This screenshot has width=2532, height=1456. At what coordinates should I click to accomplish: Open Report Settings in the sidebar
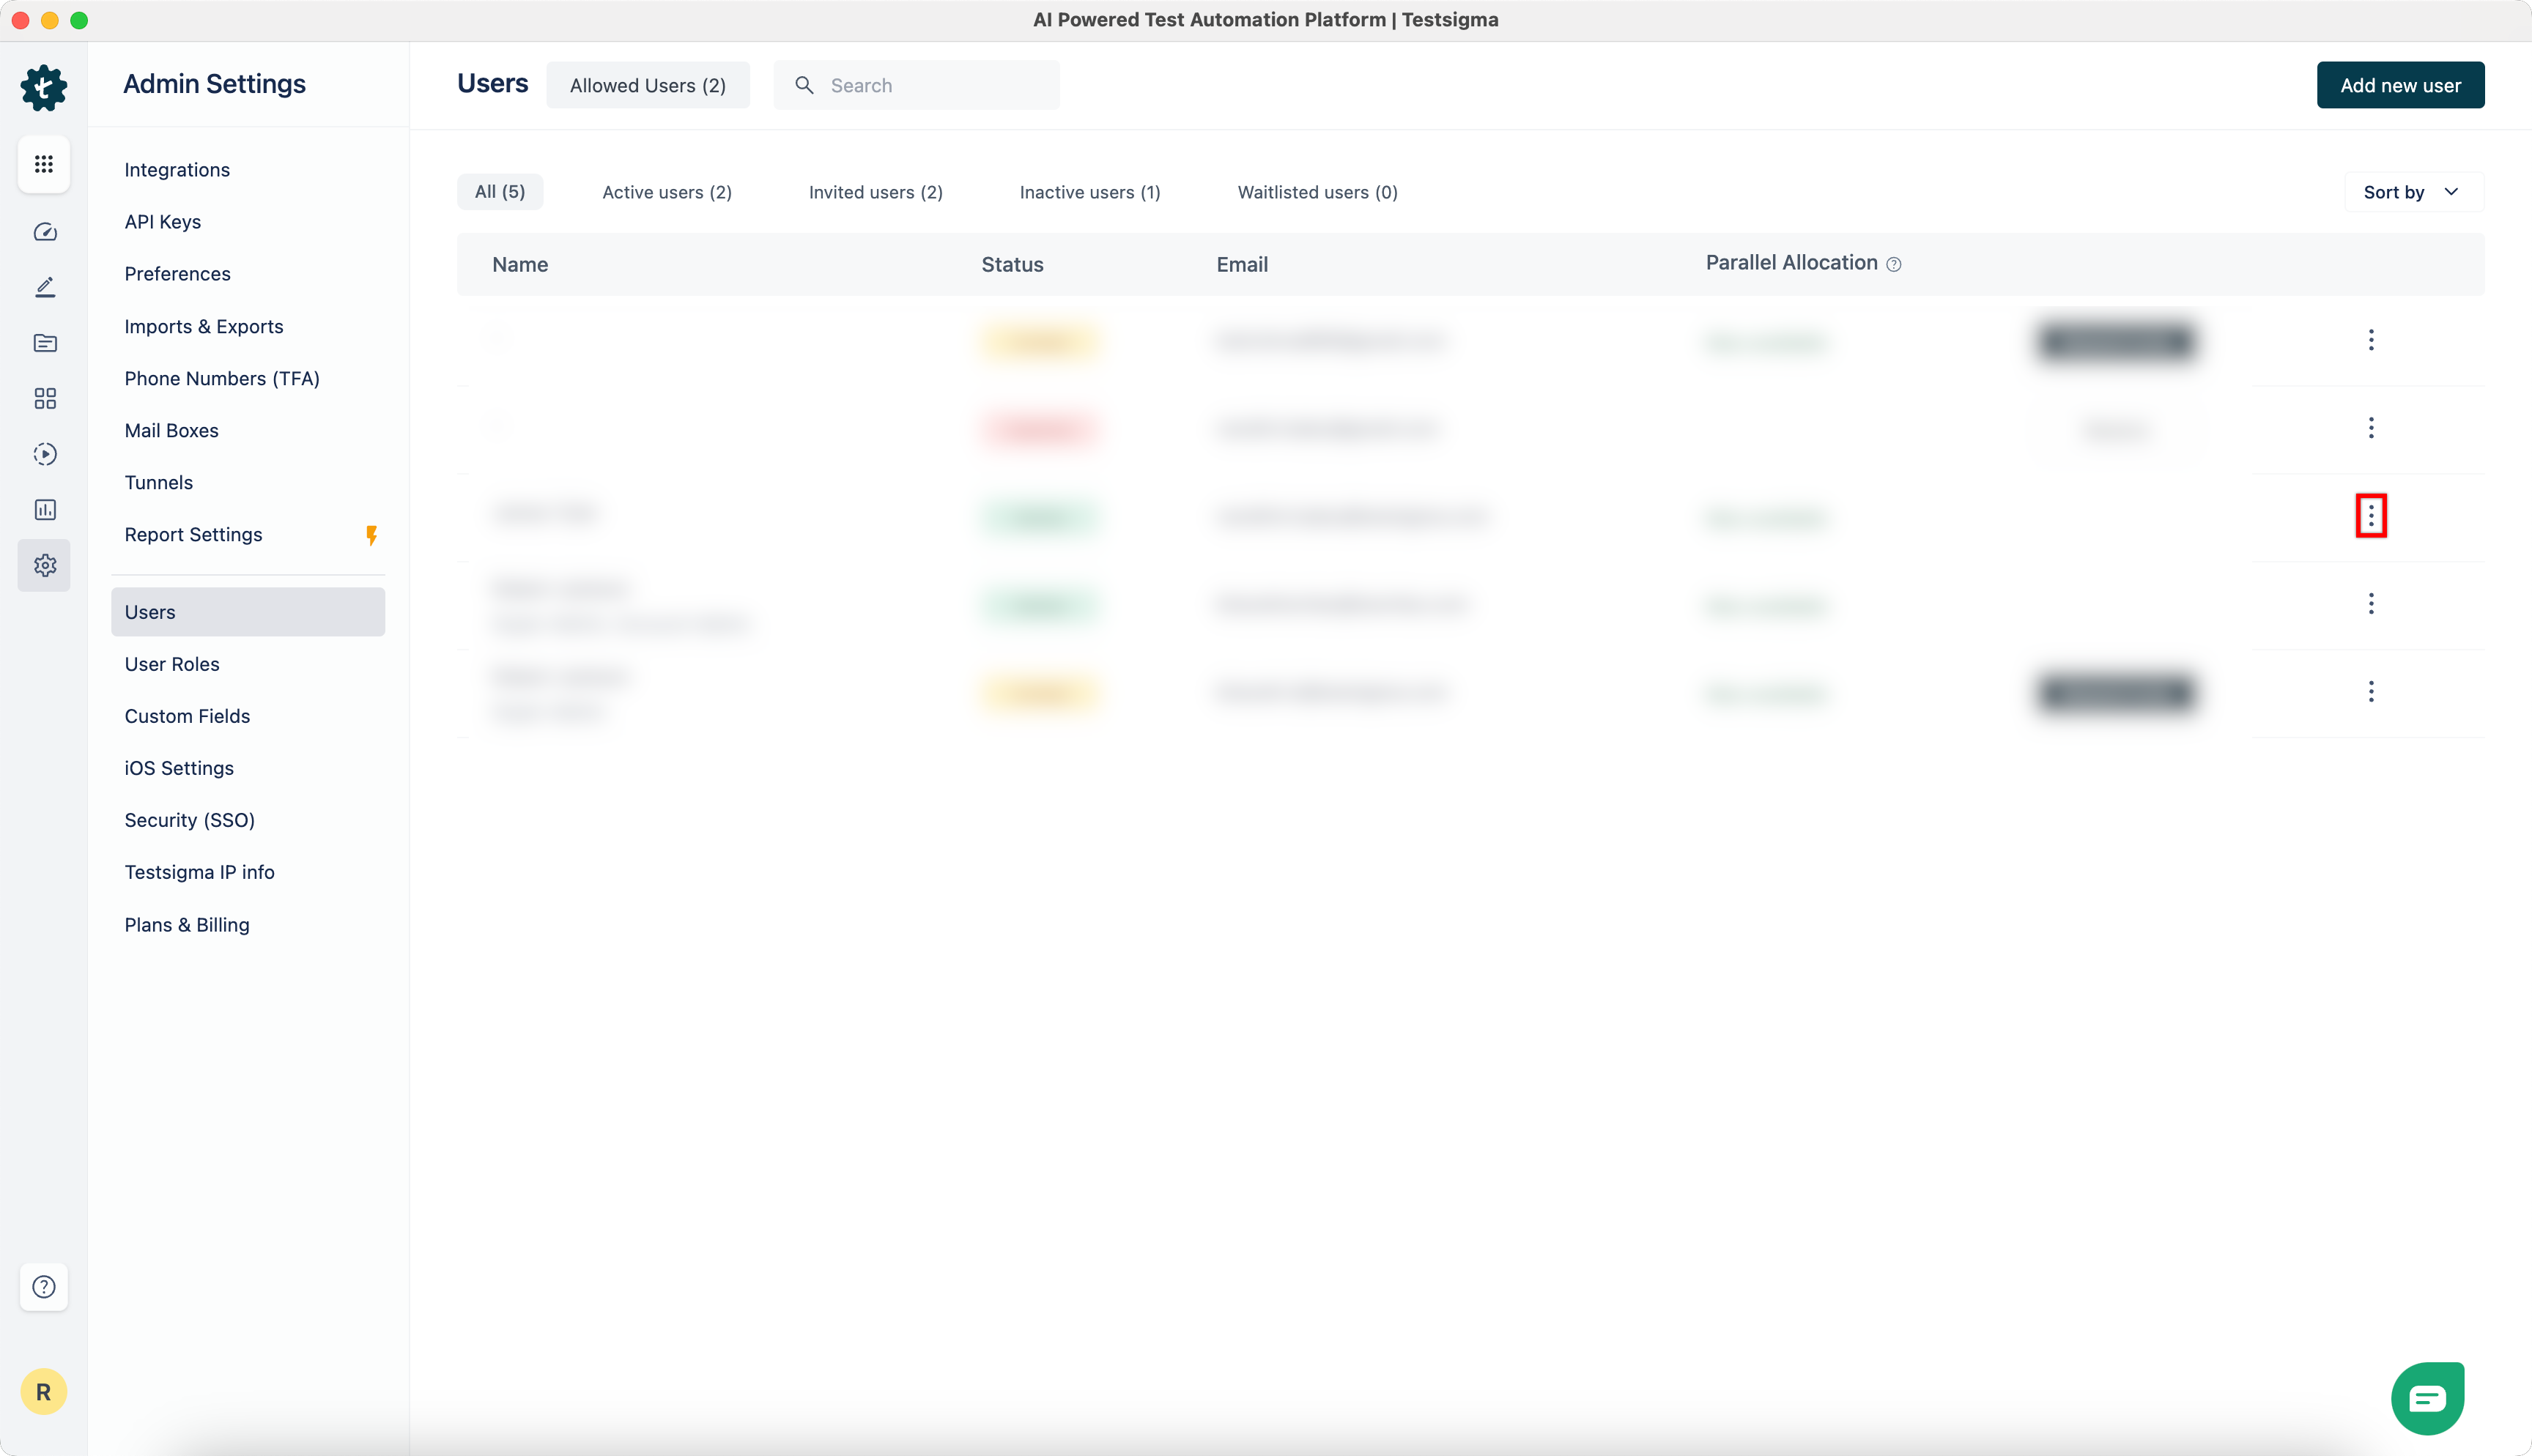coord(194,535)
